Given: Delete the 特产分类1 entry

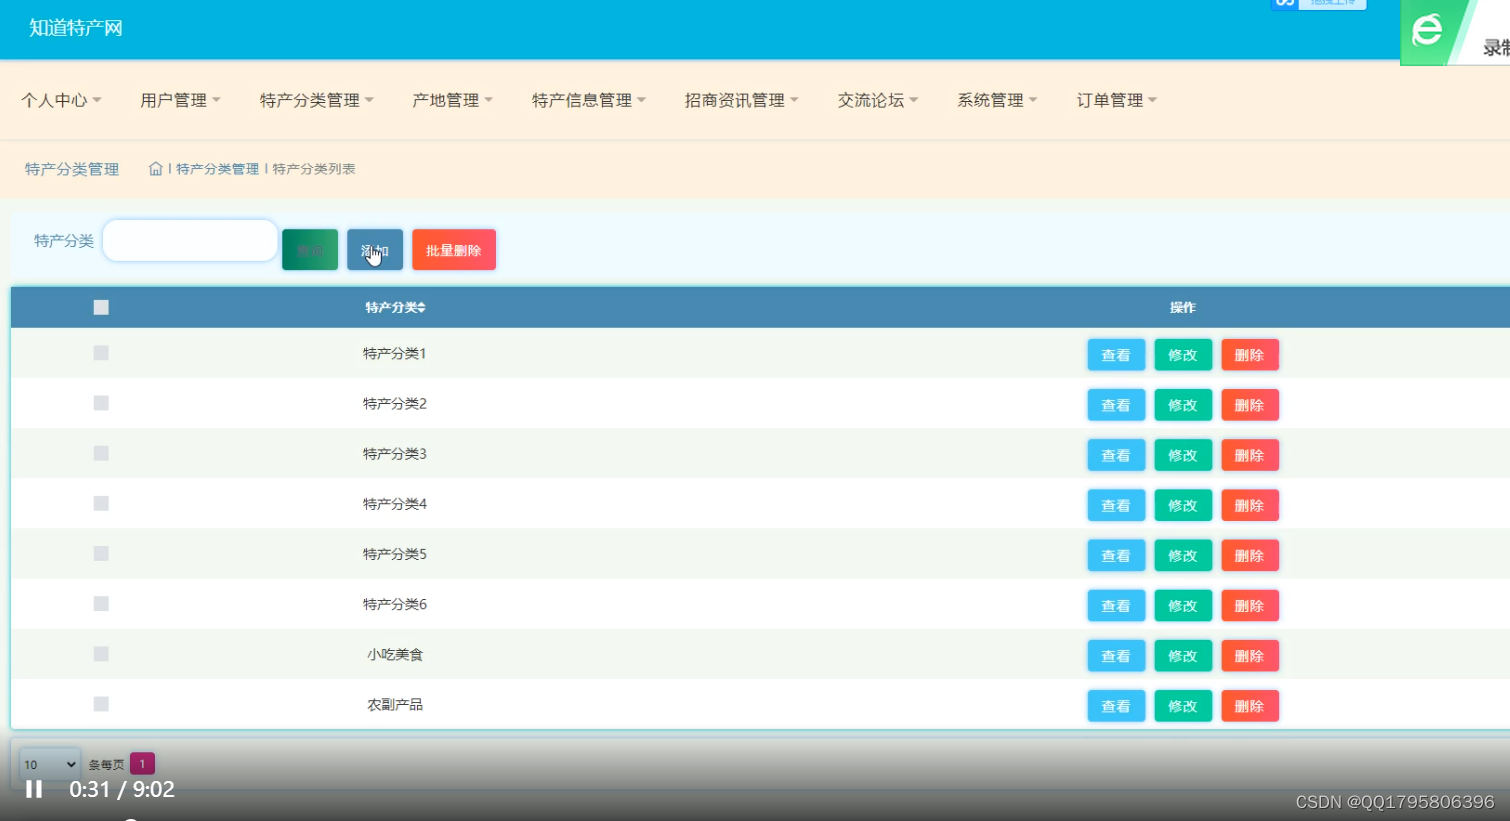Looking at the screenshot, I should click(x=1250, y=355).
